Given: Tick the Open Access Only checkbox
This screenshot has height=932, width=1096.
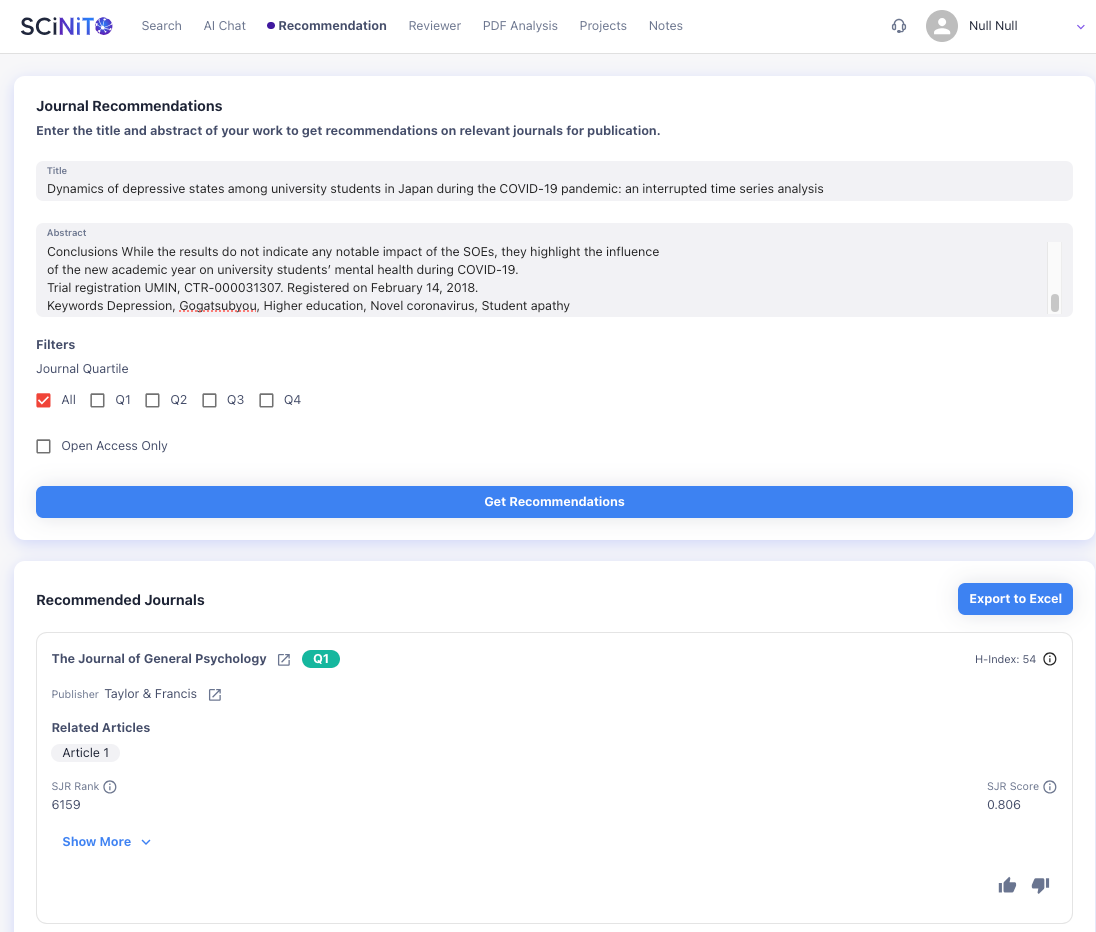Looking at the screenshot, I should coord(44,446).
